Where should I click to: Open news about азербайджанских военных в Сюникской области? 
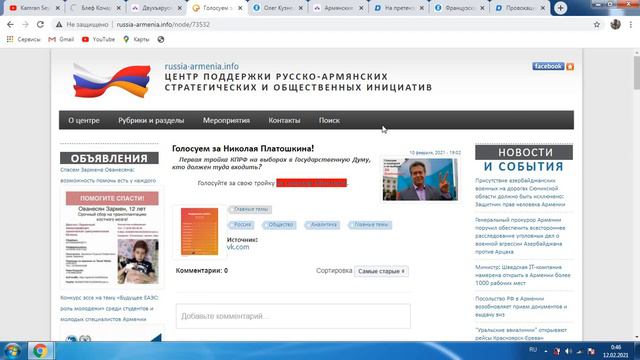click(x=520, y=192)
